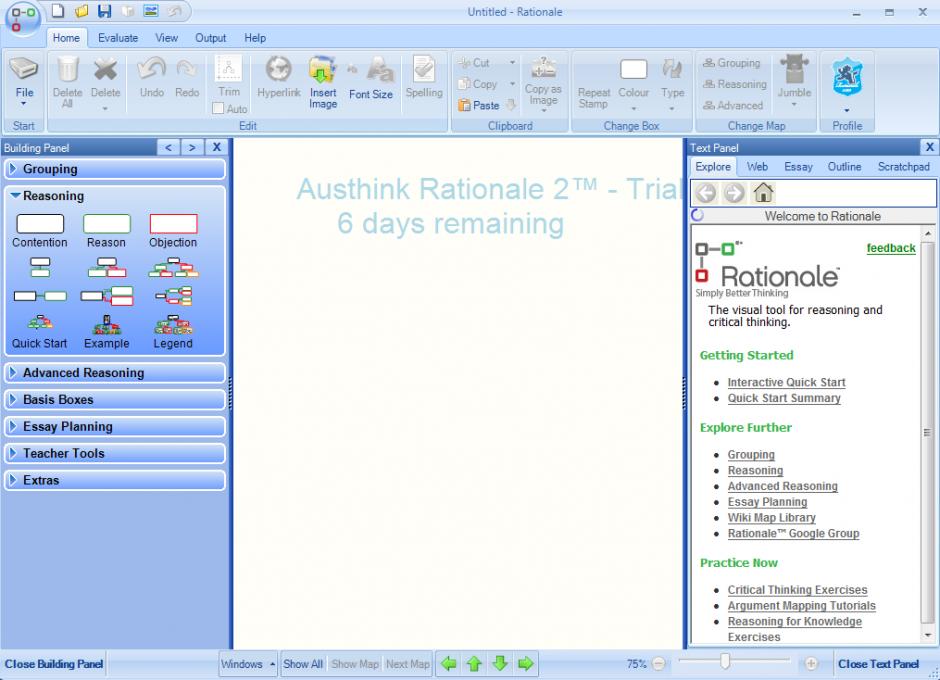Click the forward arrow in Text Panel browser
The image size is (940, 680).
click(x=734, y=192)
